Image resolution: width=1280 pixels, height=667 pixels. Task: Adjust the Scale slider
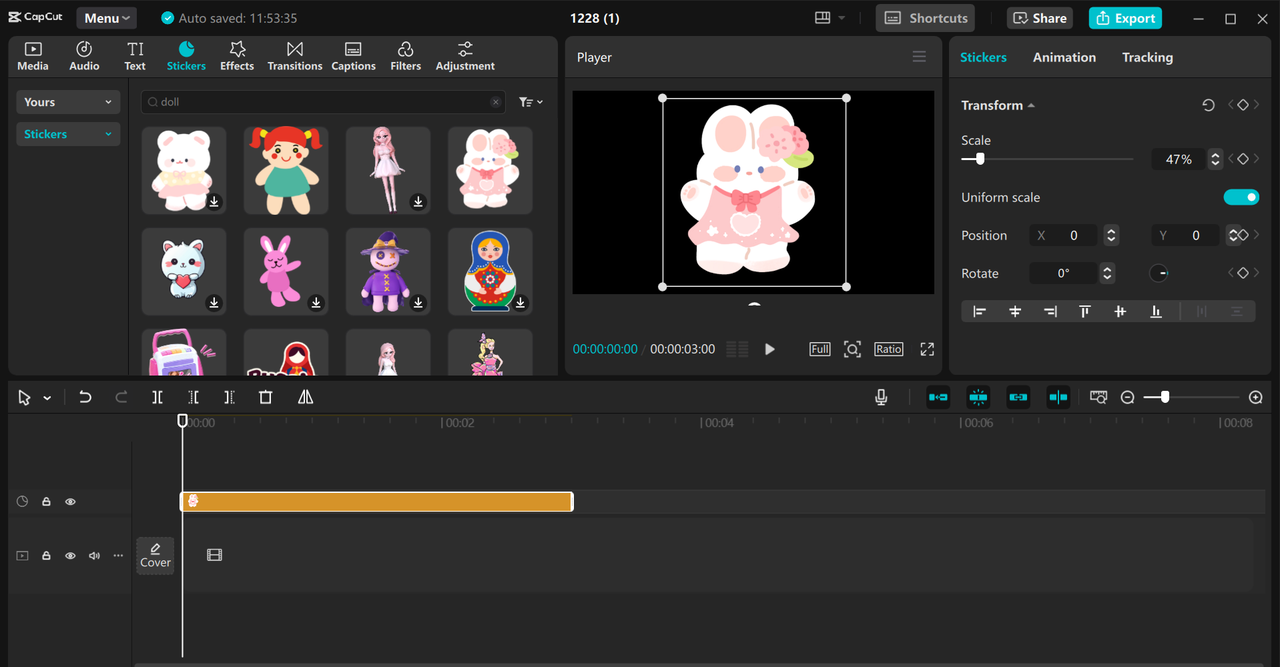click(x=1047, y=159)
